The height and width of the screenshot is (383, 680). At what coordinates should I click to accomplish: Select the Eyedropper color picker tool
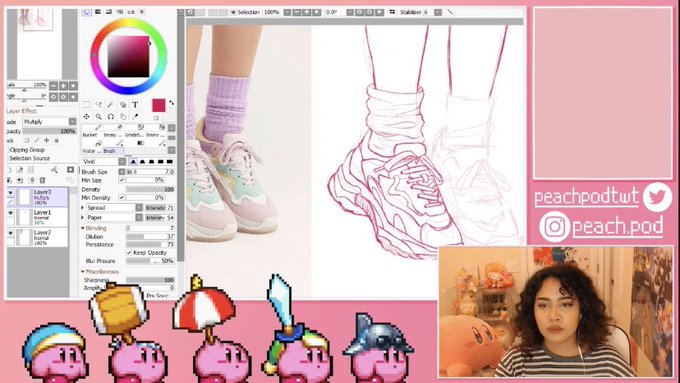pos(135,117)
